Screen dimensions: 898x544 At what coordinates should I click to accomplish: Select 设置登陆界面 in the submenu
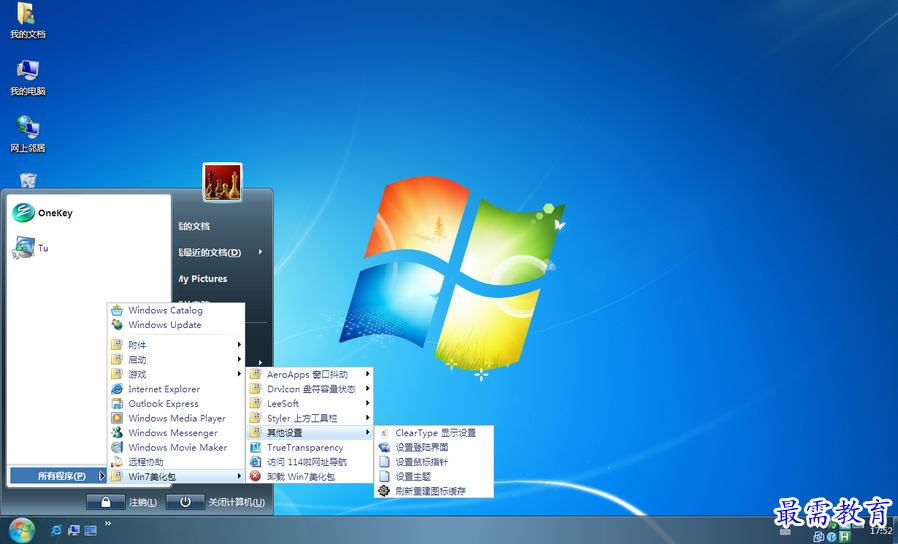tap(434, 447)
